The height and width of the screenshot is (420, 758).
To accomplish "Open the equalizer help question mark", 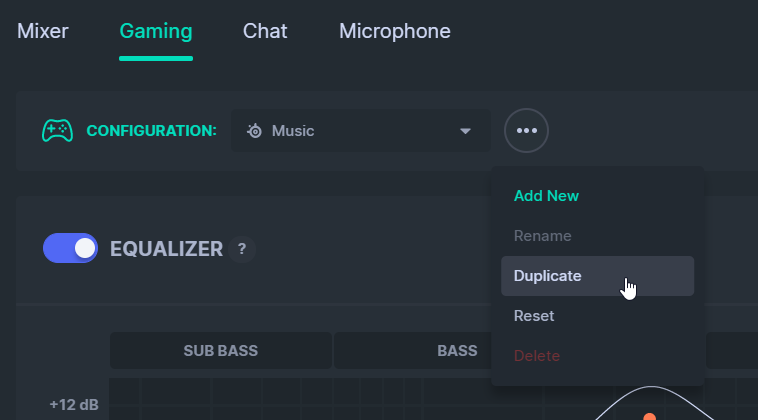I will pos(242,249).
